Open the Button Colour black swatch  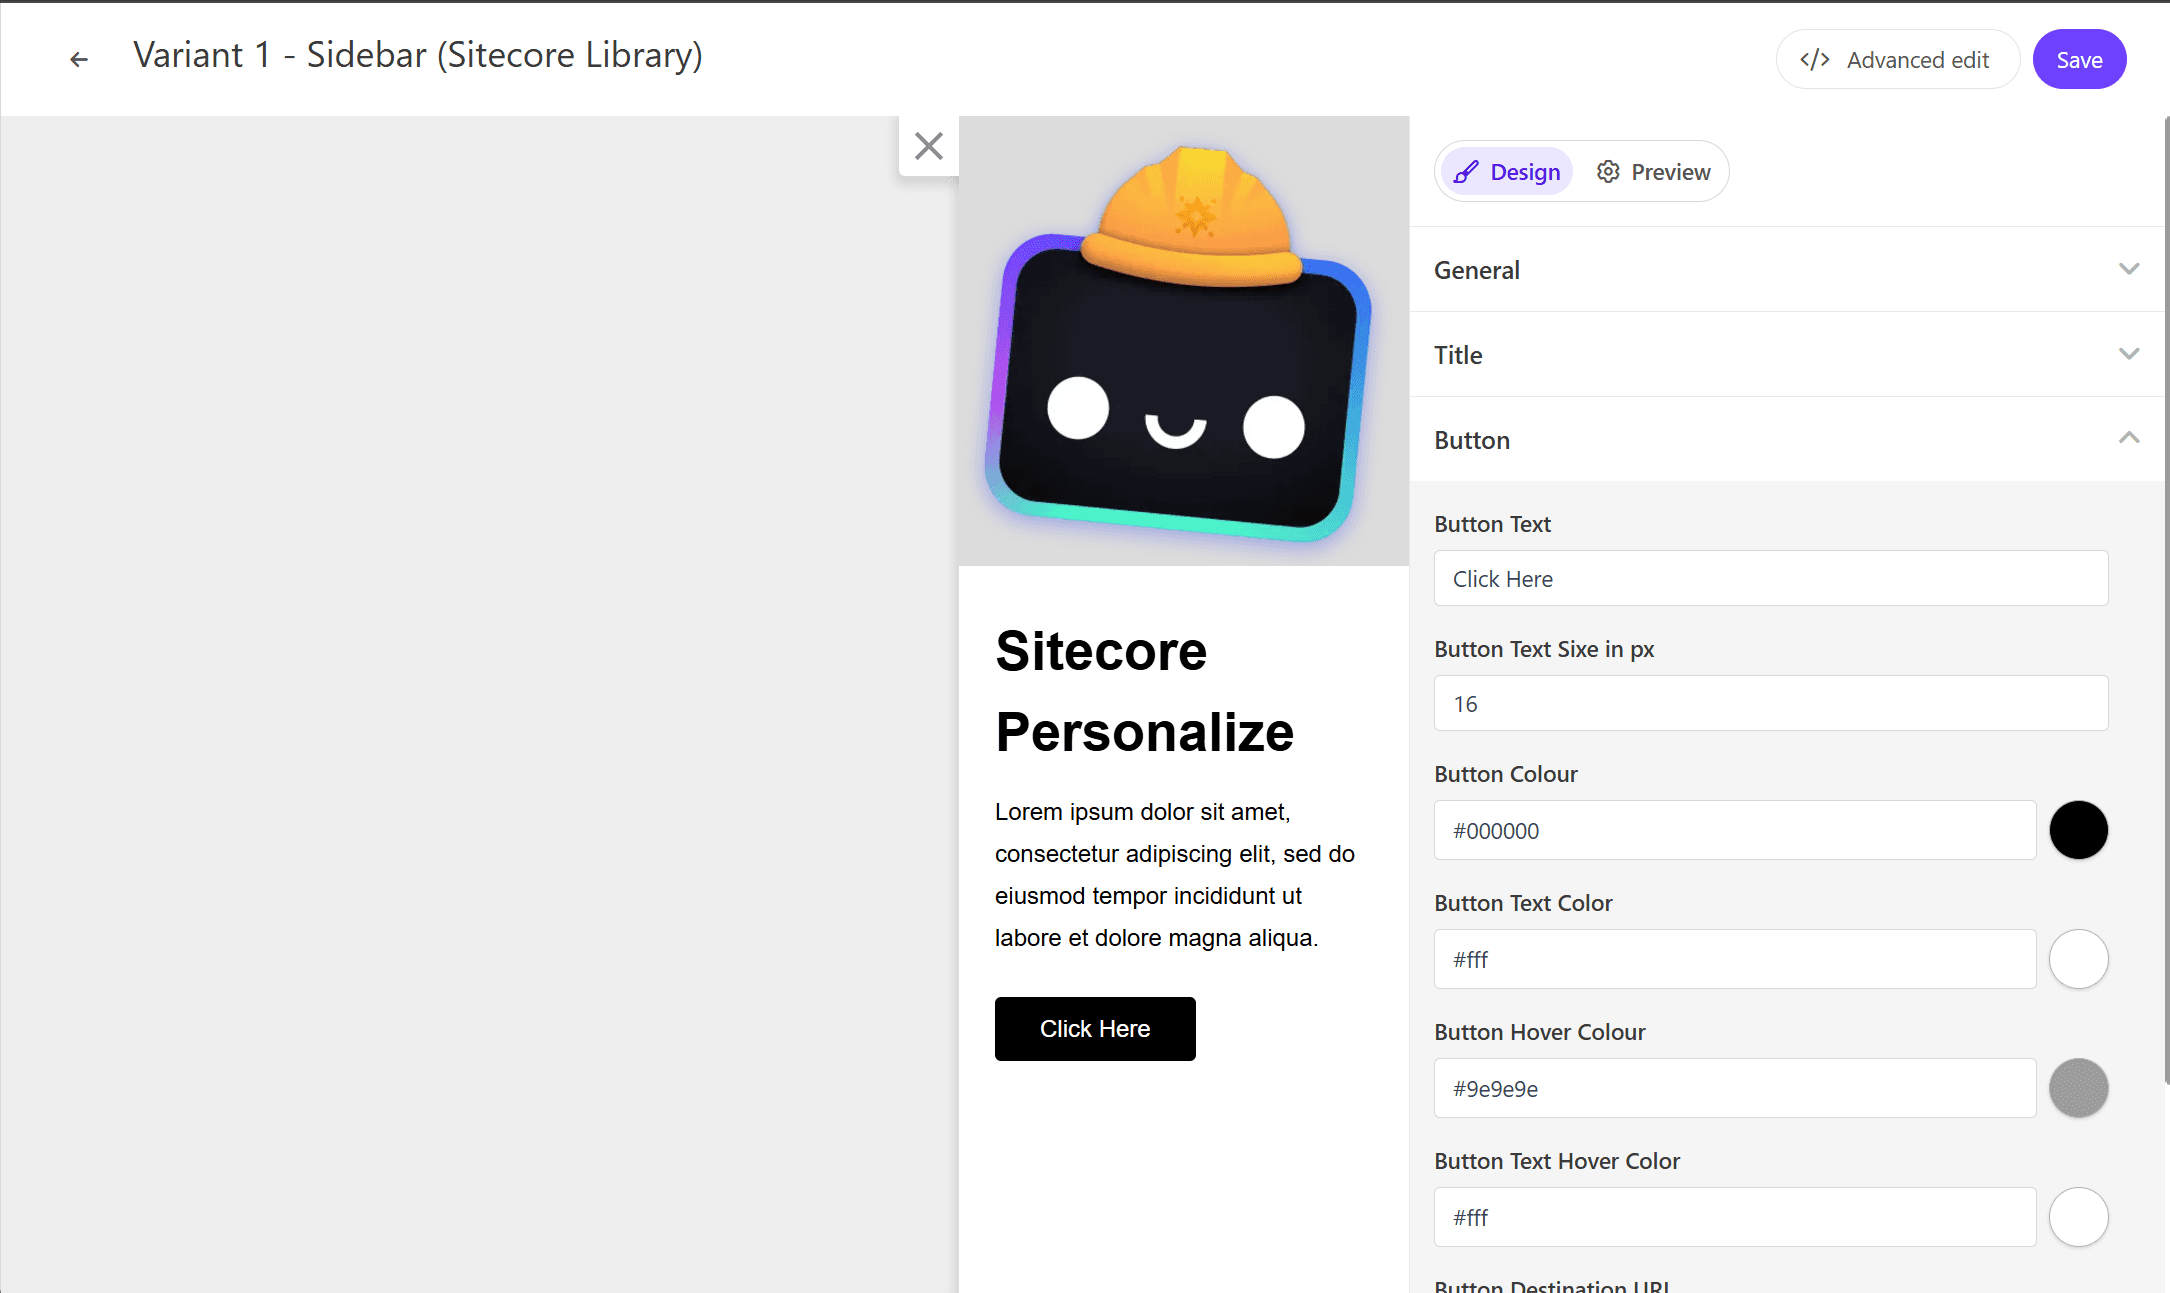[x=2078, y=830]
